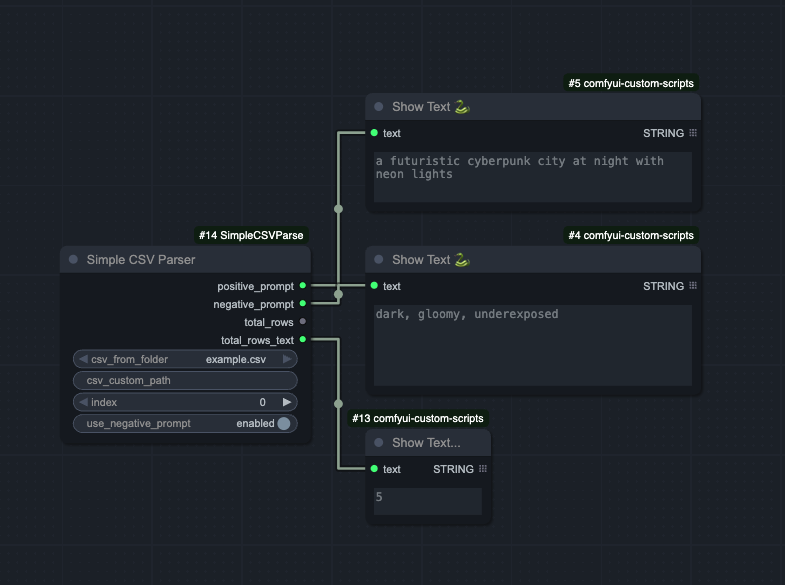Click the snake icon in node #5 title
Viewport: 785px width, 585px height.
coord(462,107)
